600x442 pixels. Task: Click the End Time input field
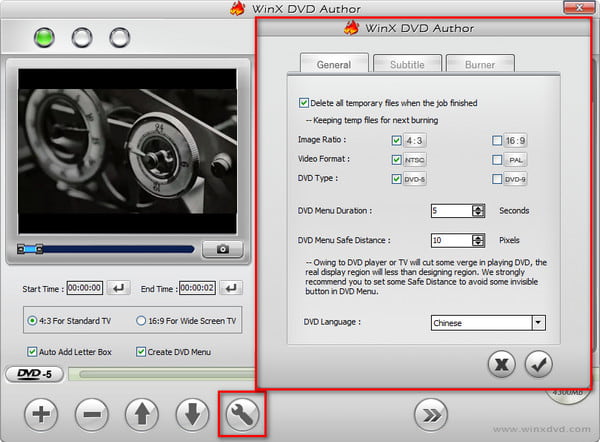click(197, 288)
